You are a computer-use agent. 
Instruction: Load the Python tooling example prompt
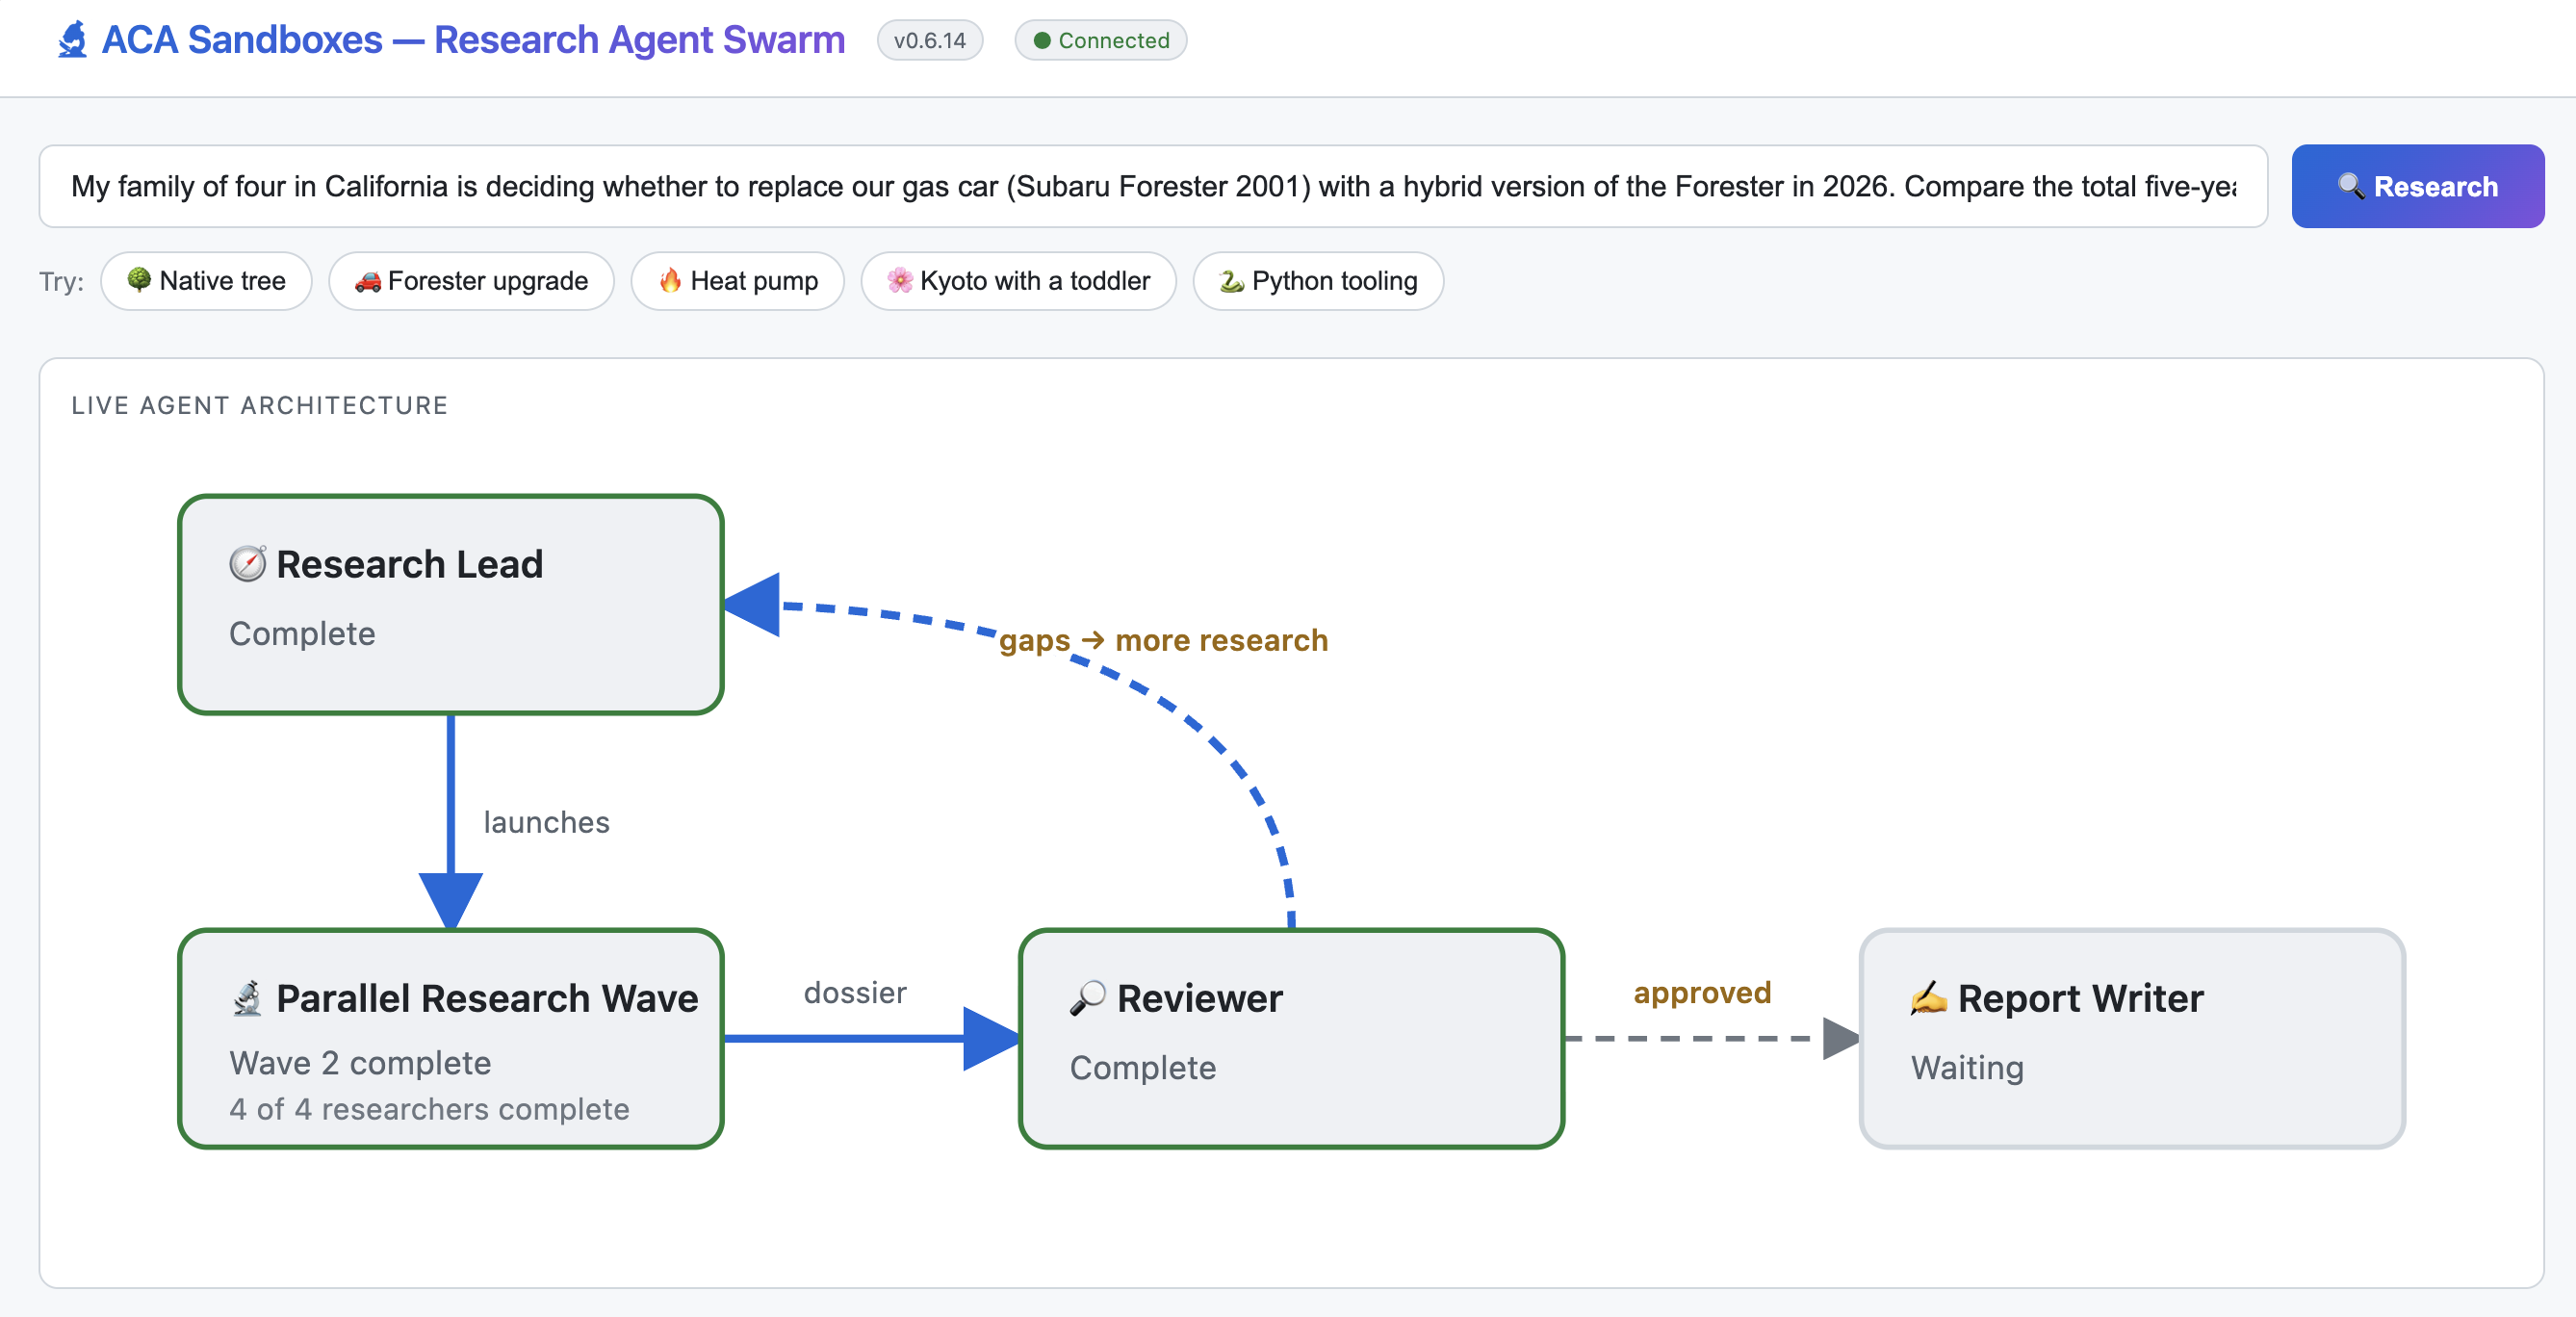1318,281
